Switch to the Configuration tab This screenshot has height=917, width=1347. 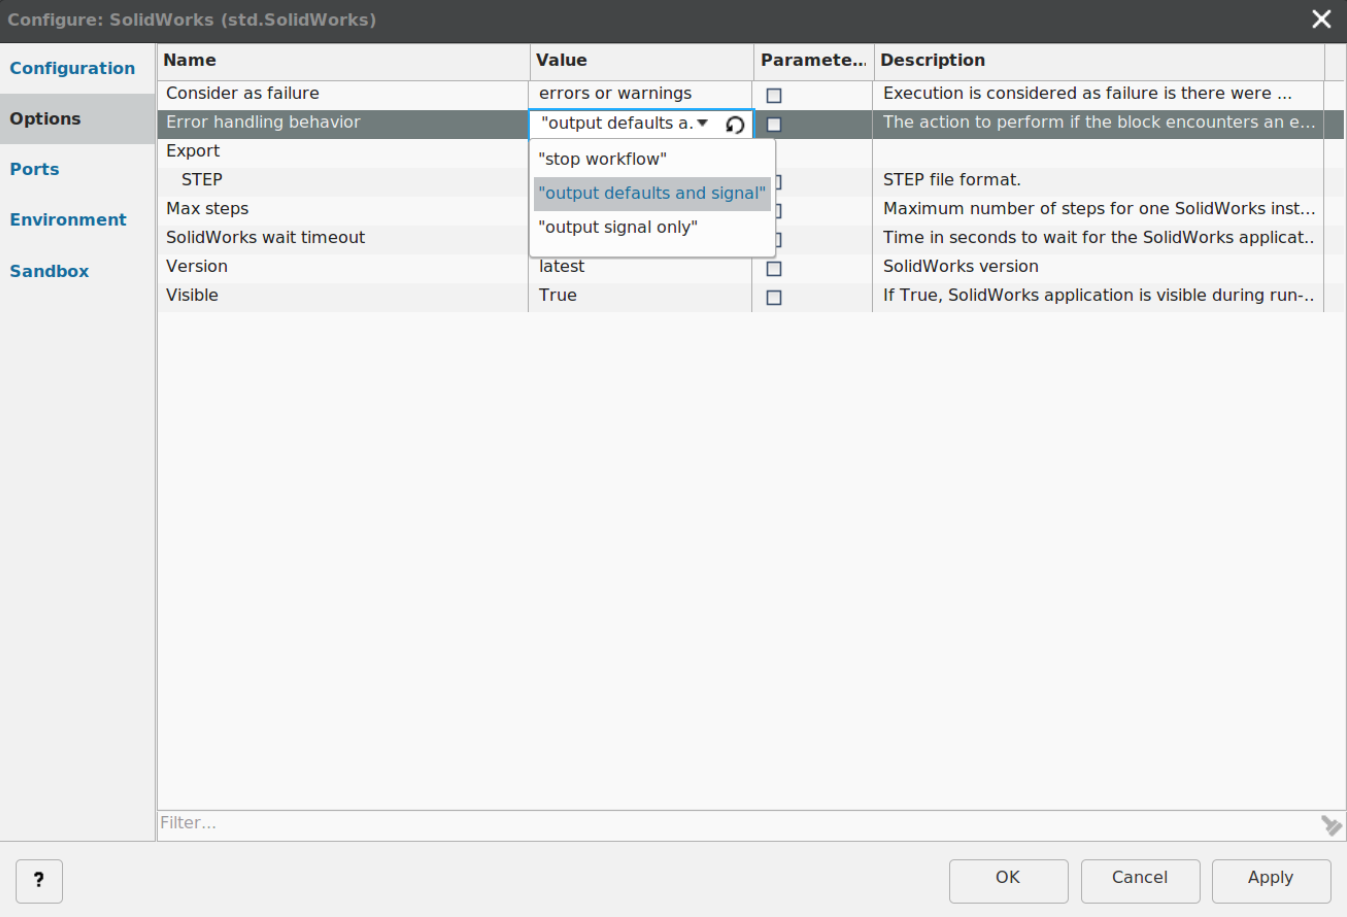[x=72, y=68]
